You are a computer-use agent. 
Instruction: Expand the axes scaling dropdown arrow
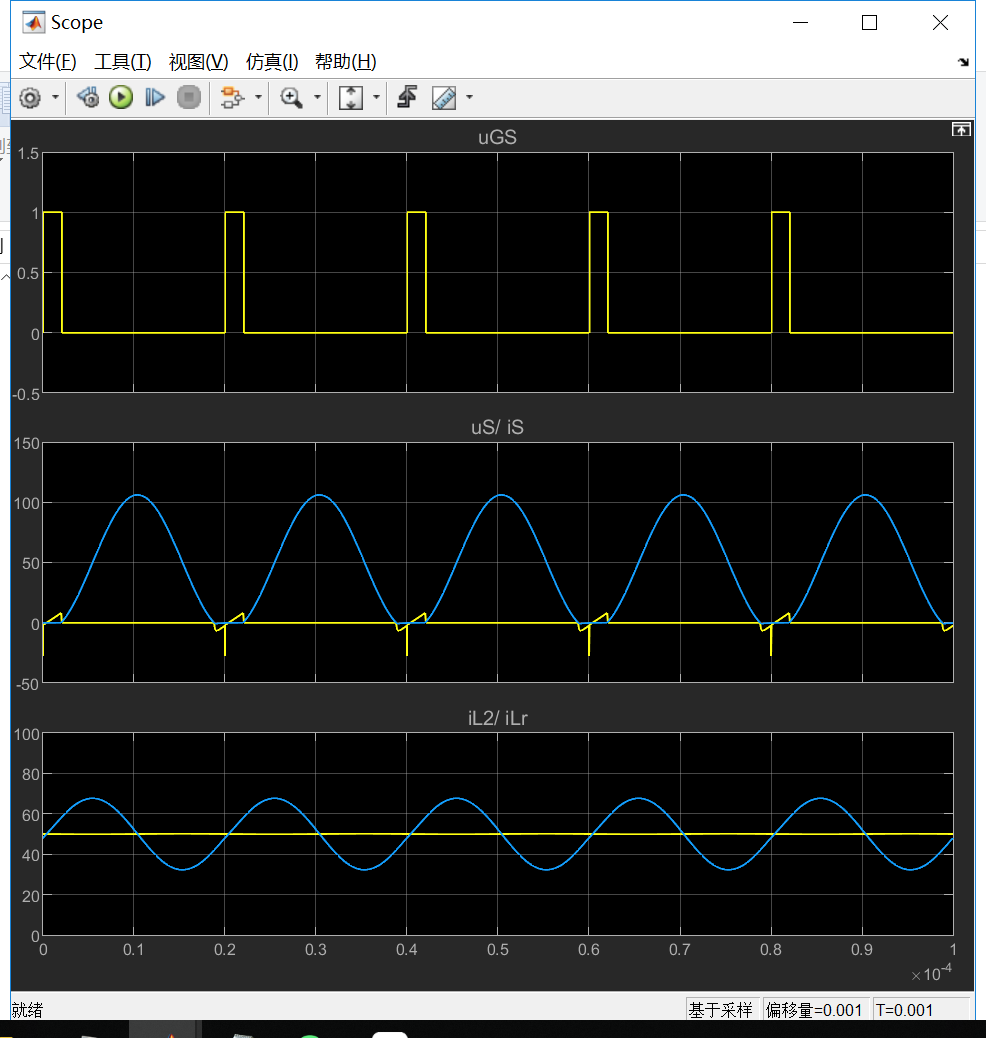(x=376, y=97)
